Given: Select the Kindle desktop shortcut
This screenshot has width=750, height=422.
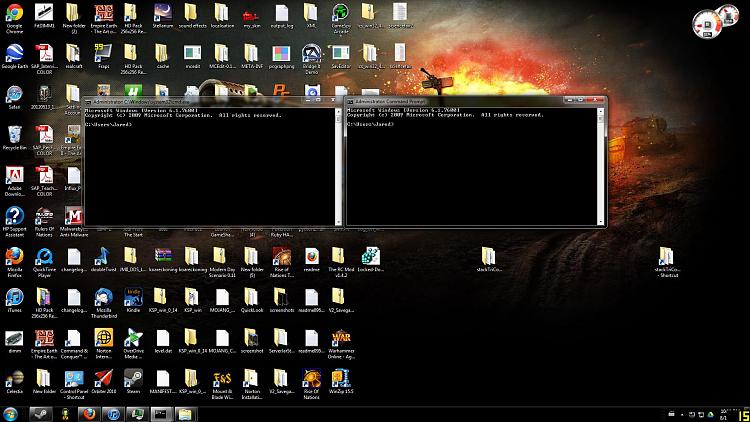Looking at the screenshot, I should click(x=133, y=300).
